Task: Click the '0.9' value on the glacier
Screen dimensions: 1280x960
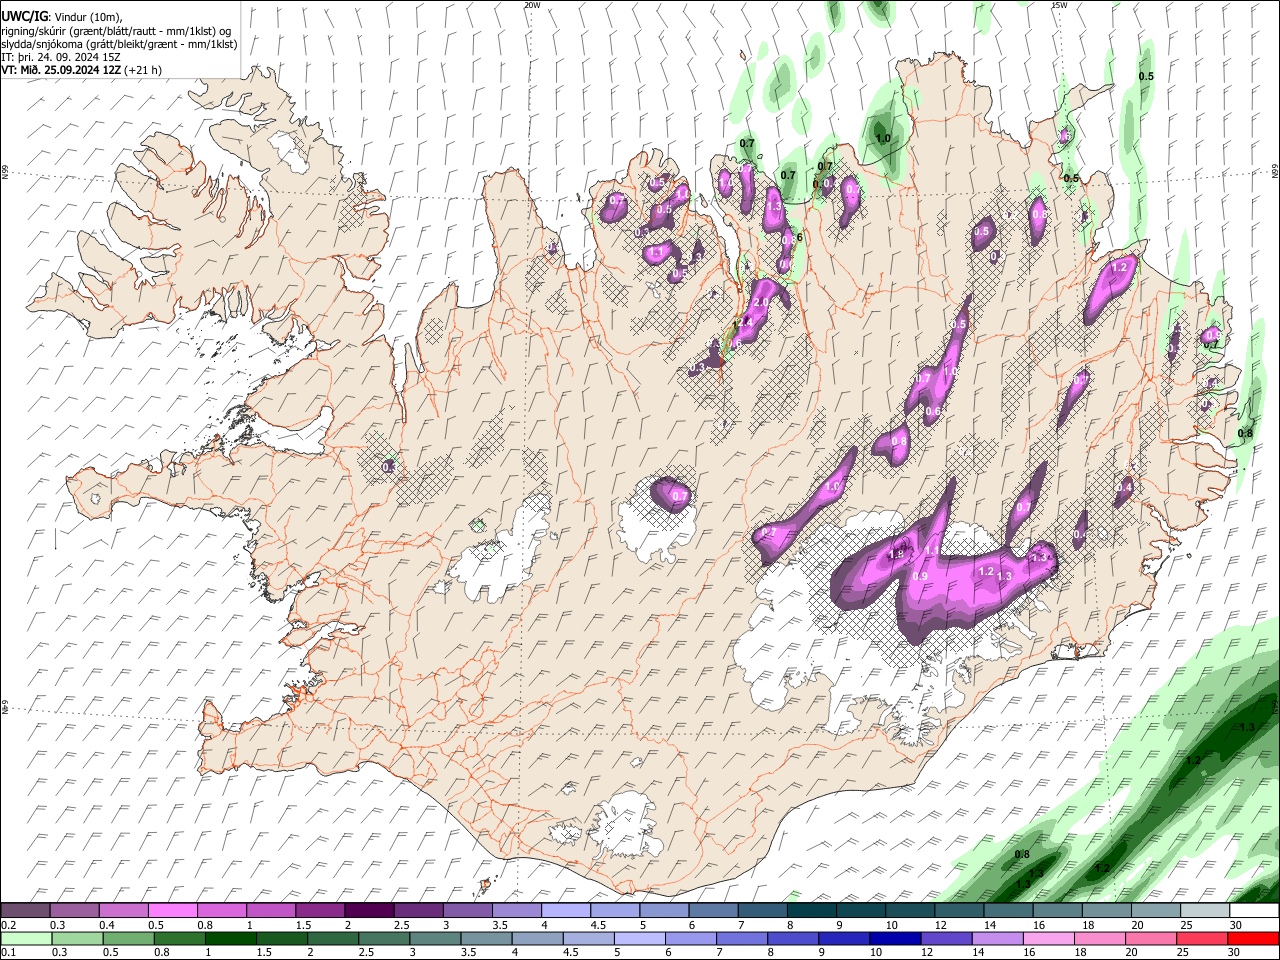Action: click(920, 576)
